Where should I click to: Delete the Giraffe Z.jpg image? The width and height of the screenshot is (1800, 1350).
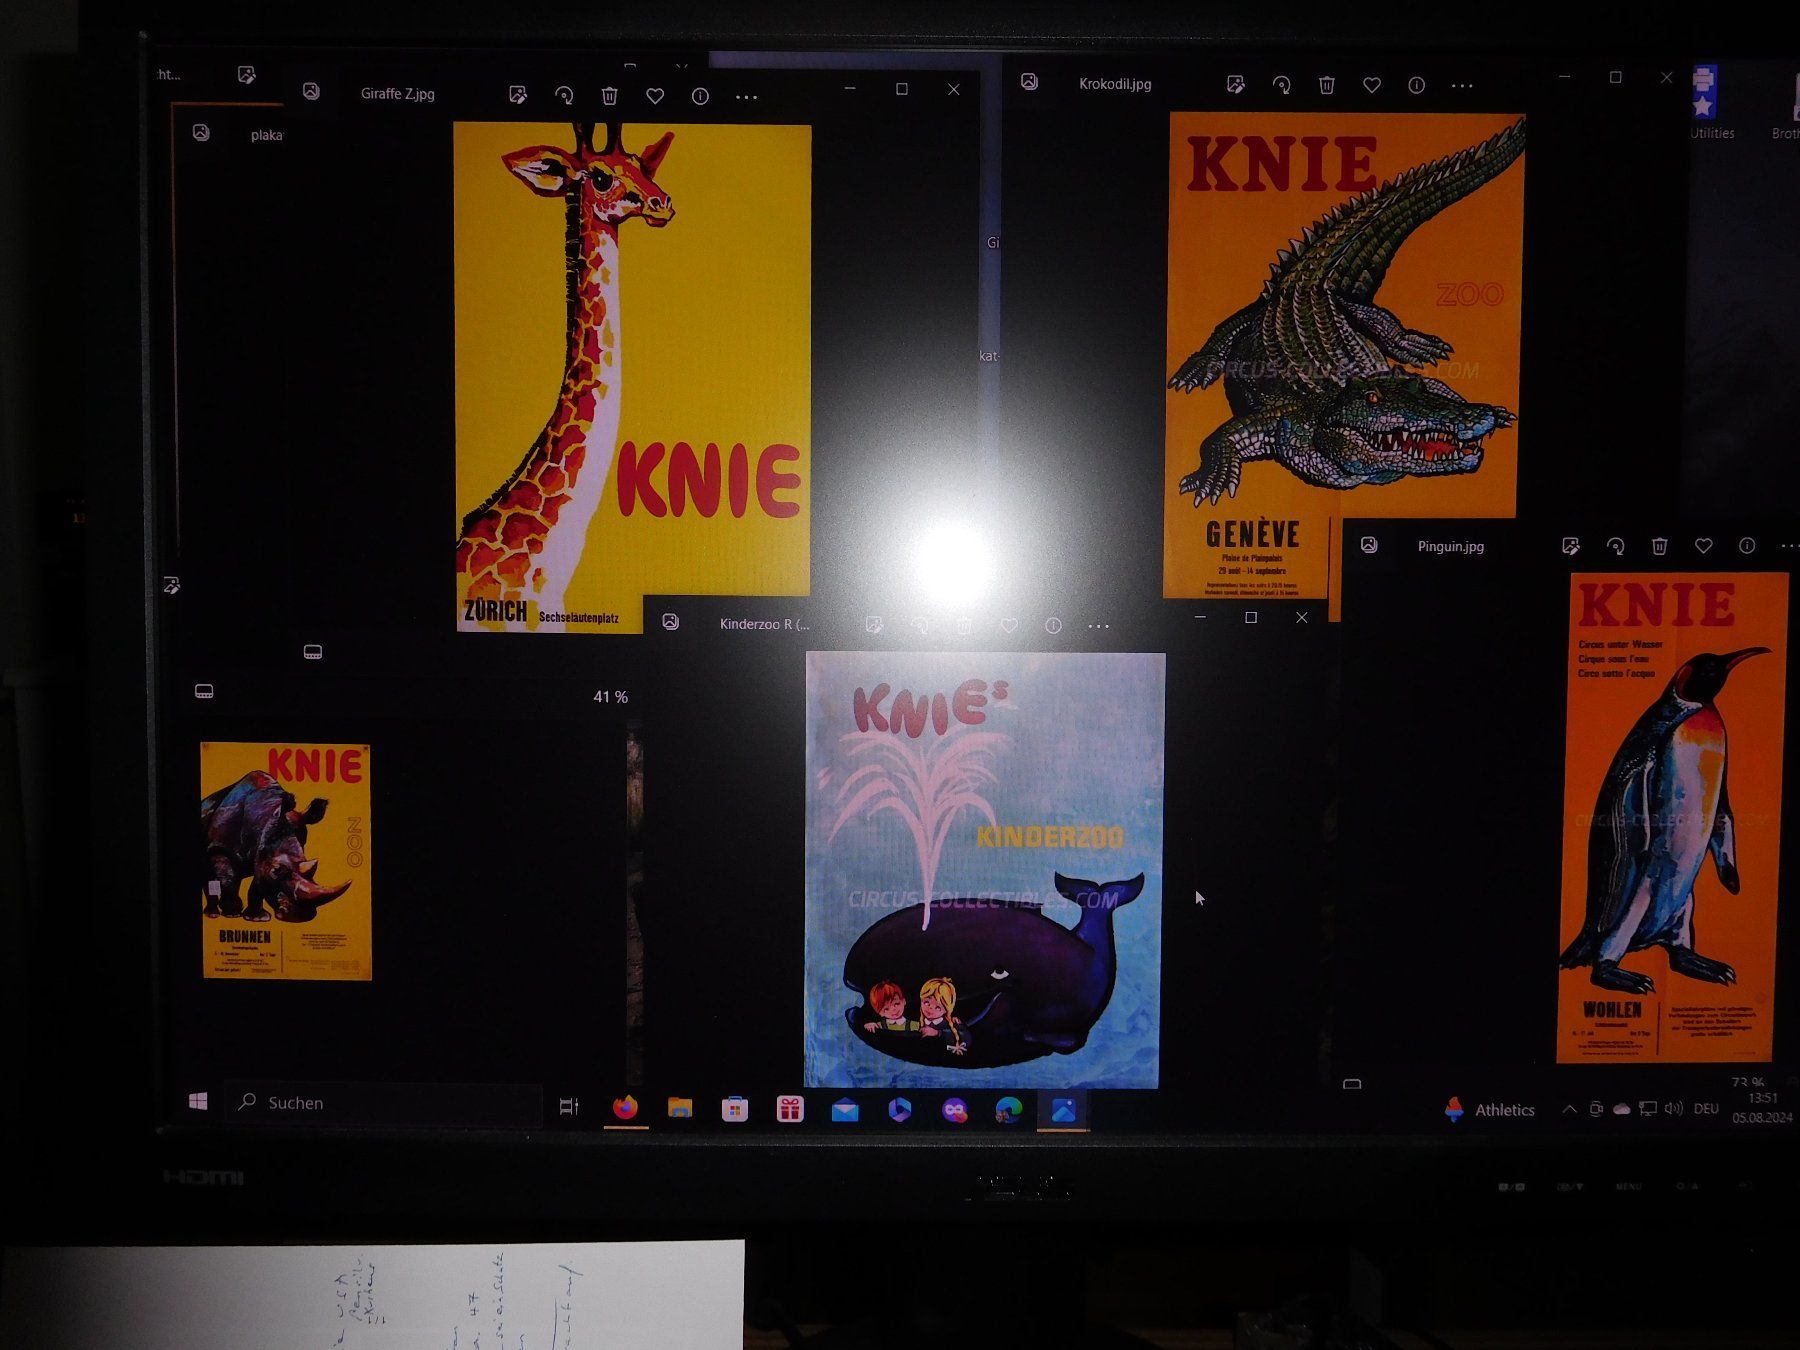point(609,95)
